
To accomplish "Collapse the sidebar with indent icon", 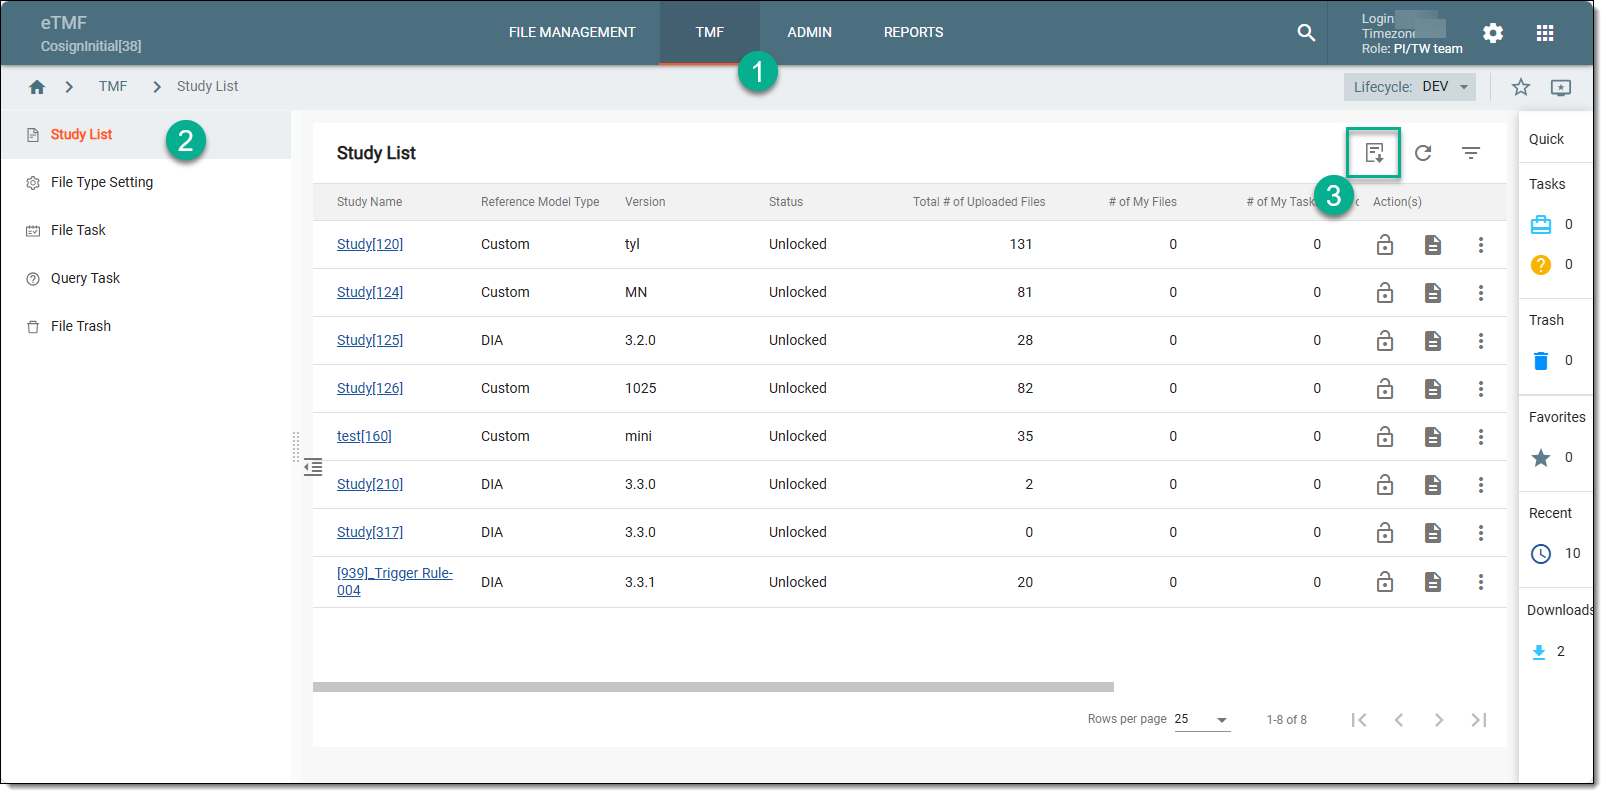I will pyautogui.click(x=313, y=467).
